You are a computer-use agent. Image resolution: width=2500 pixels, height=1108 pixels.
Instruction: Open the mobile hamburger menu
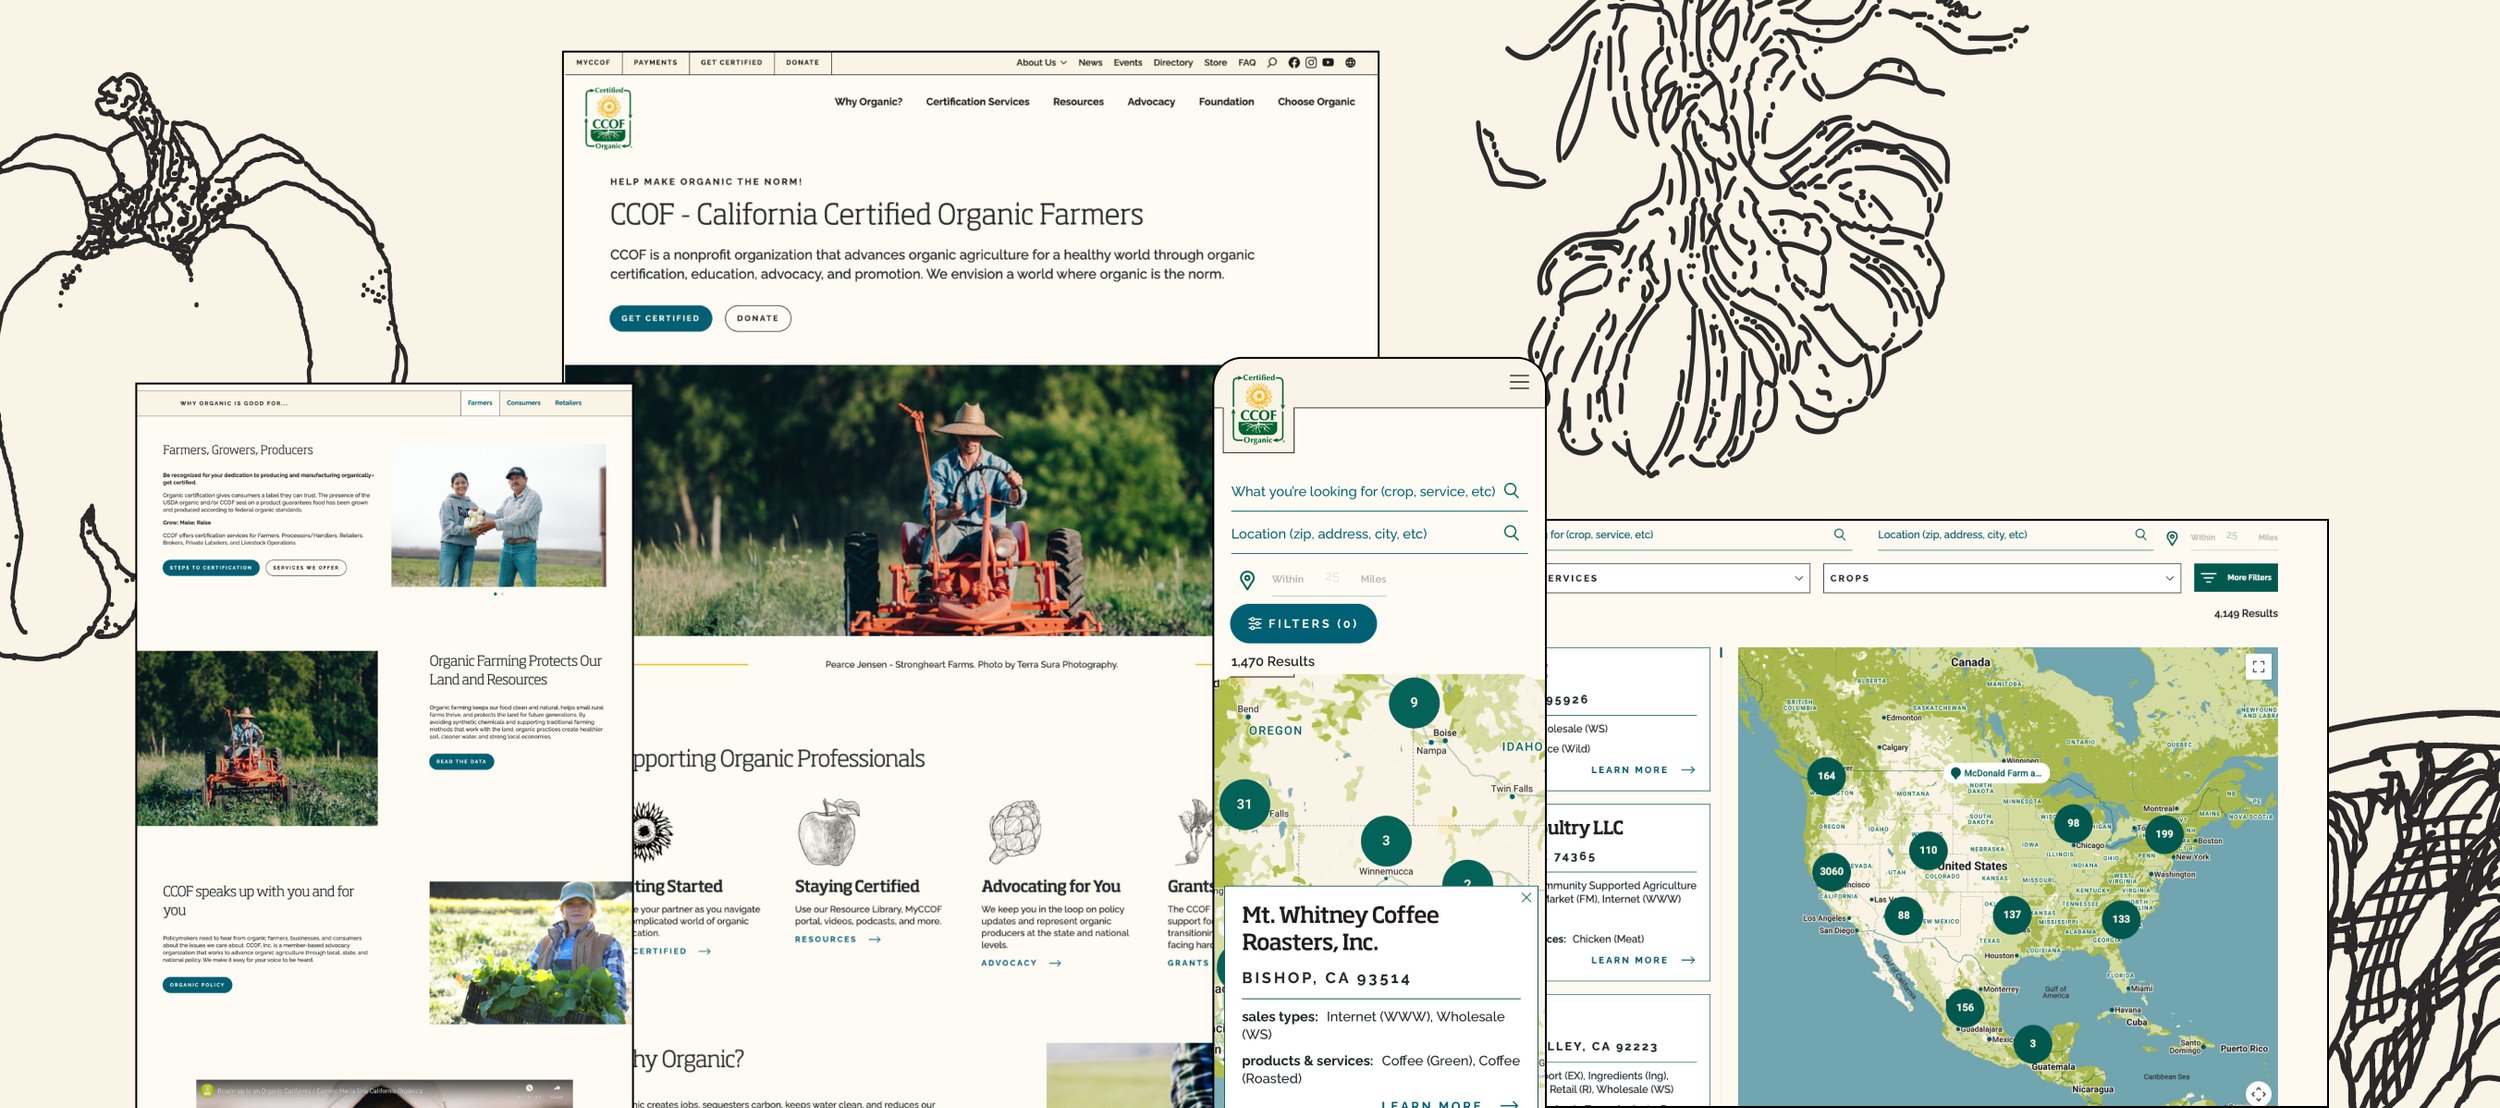[1519, 382]
